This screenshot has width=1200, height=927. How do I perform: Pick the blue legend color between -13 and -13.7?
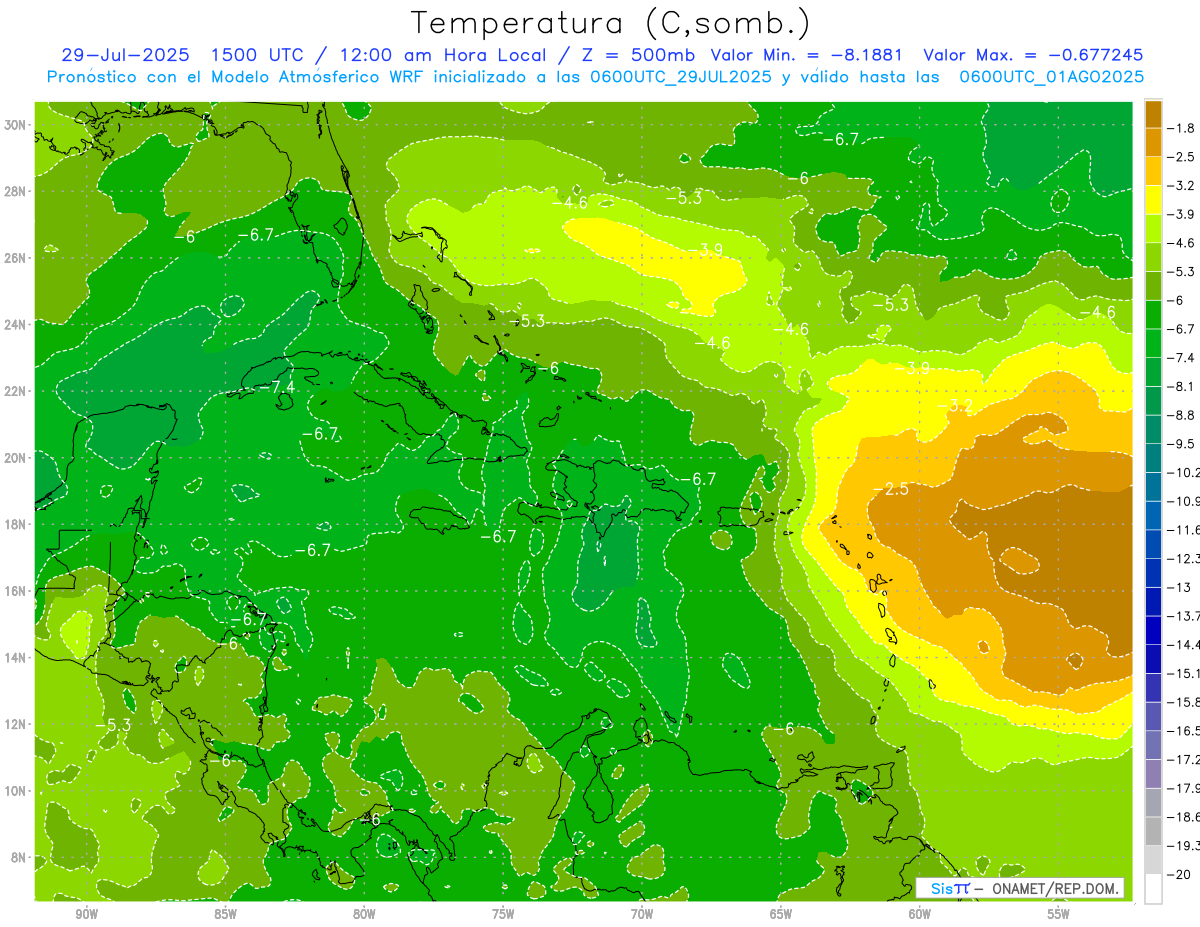click(1153, 602)
